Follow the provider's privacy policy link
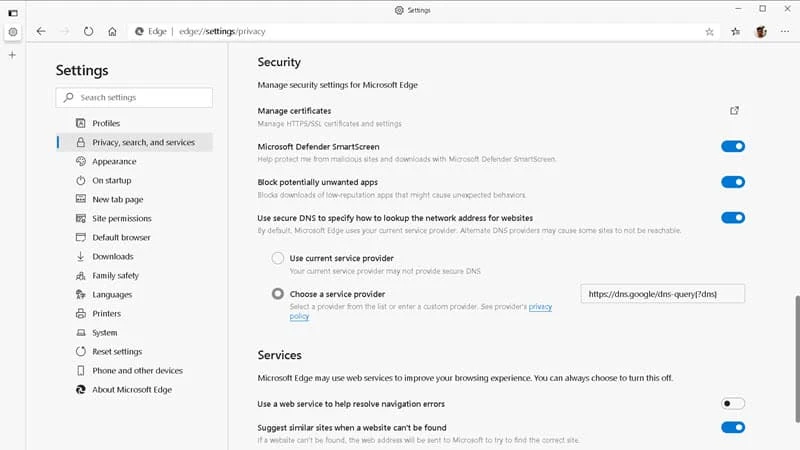Screen dimensions: 800x450 tap(540, 307)
